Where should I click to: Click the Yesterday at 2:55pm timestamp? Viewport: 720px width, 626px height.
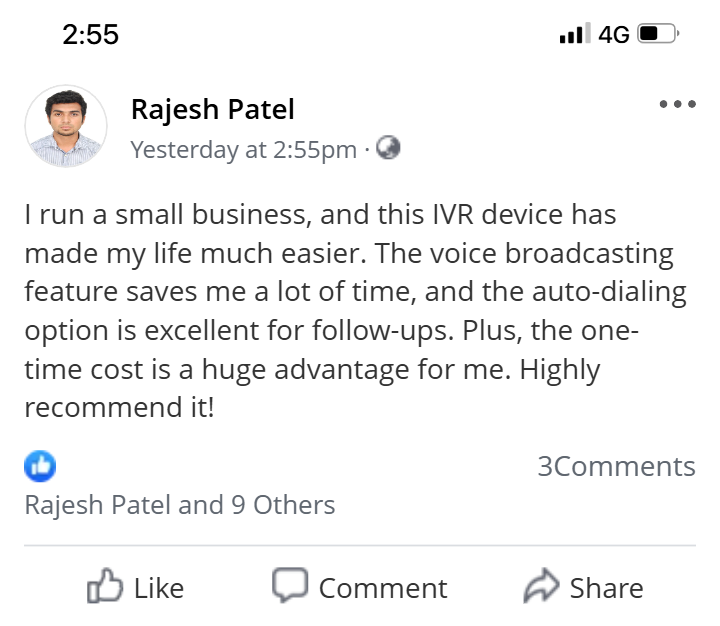tap(243, 150)
